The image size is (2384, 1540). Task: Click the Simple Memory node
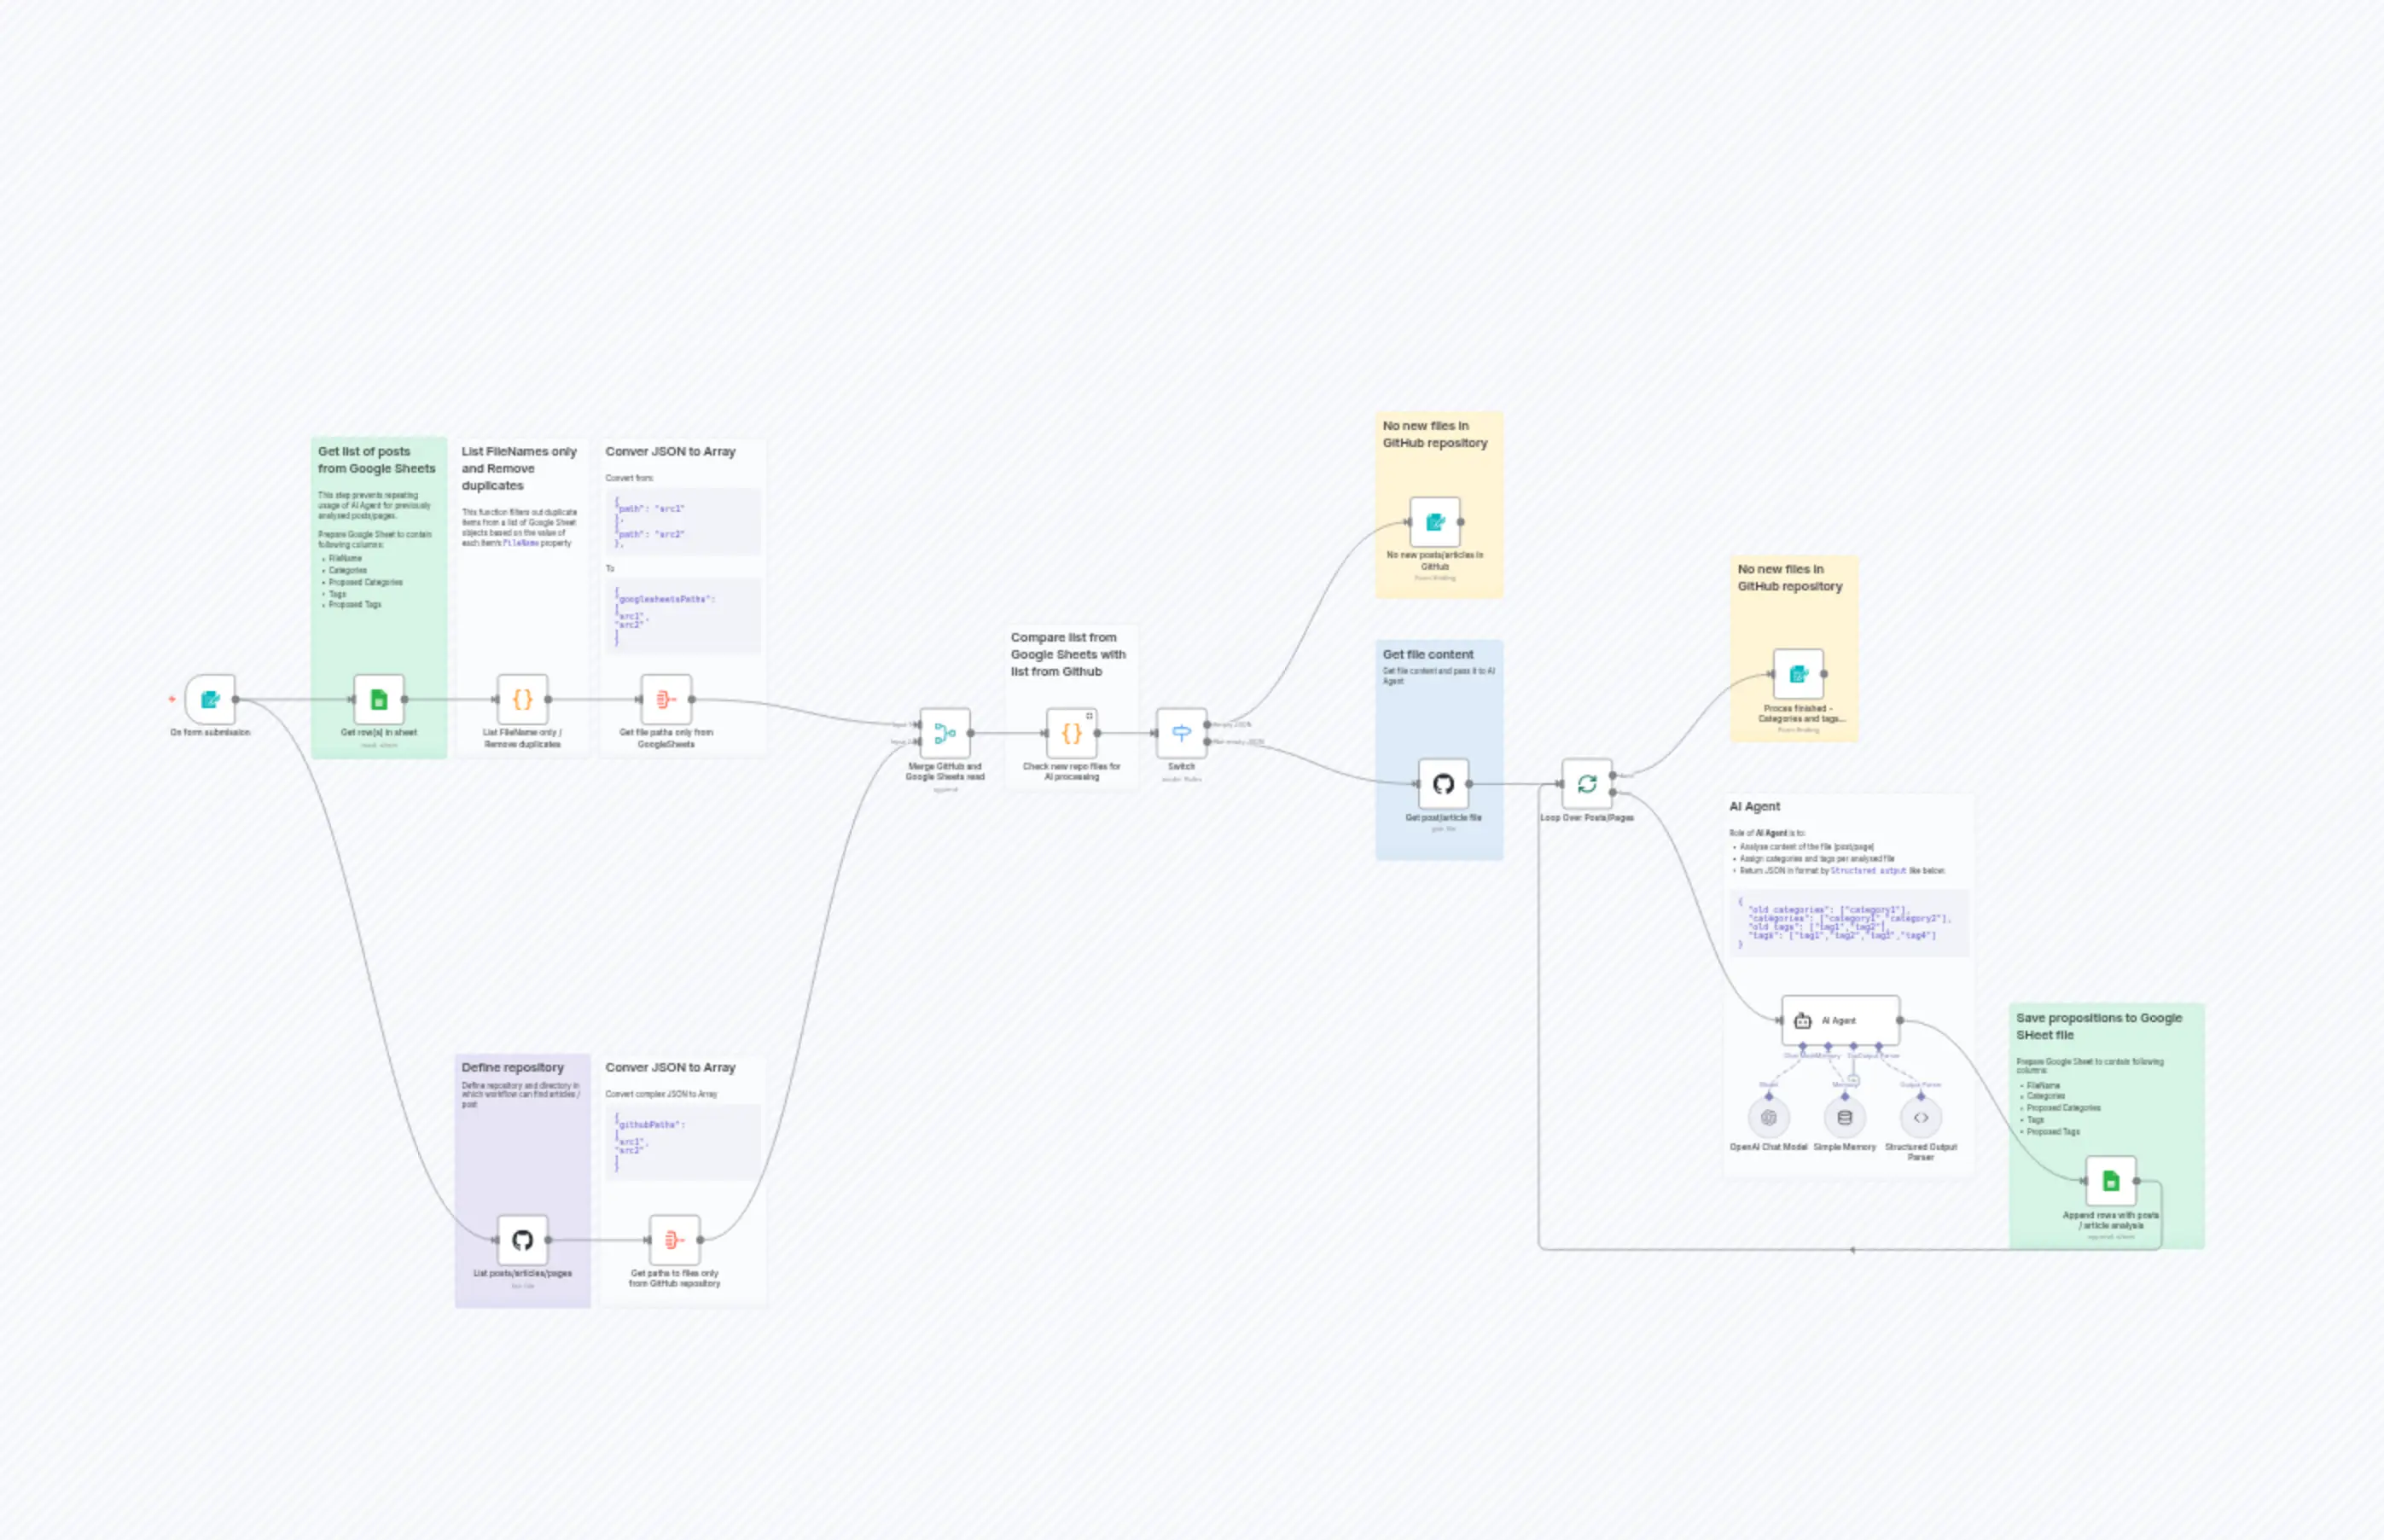[x=1843, y=1115]
